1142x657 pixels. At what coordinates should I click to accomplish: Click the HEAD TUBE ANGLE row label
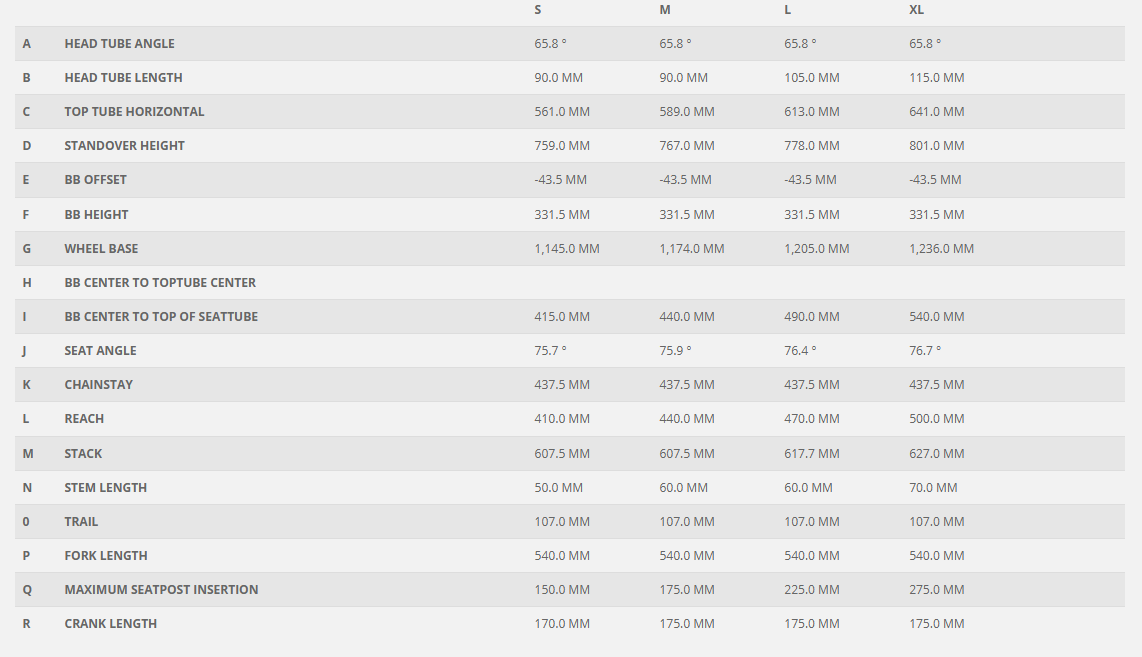(119, 44)
